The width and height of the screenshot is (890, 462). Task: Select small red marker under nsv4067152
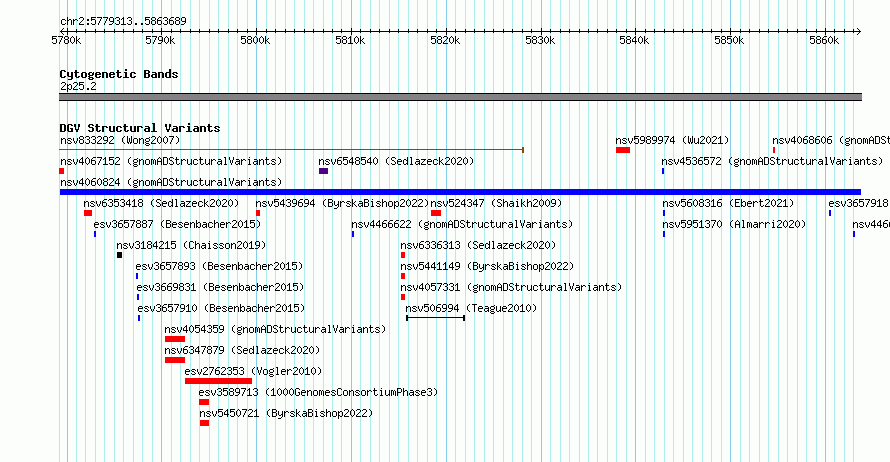[62, 171]
